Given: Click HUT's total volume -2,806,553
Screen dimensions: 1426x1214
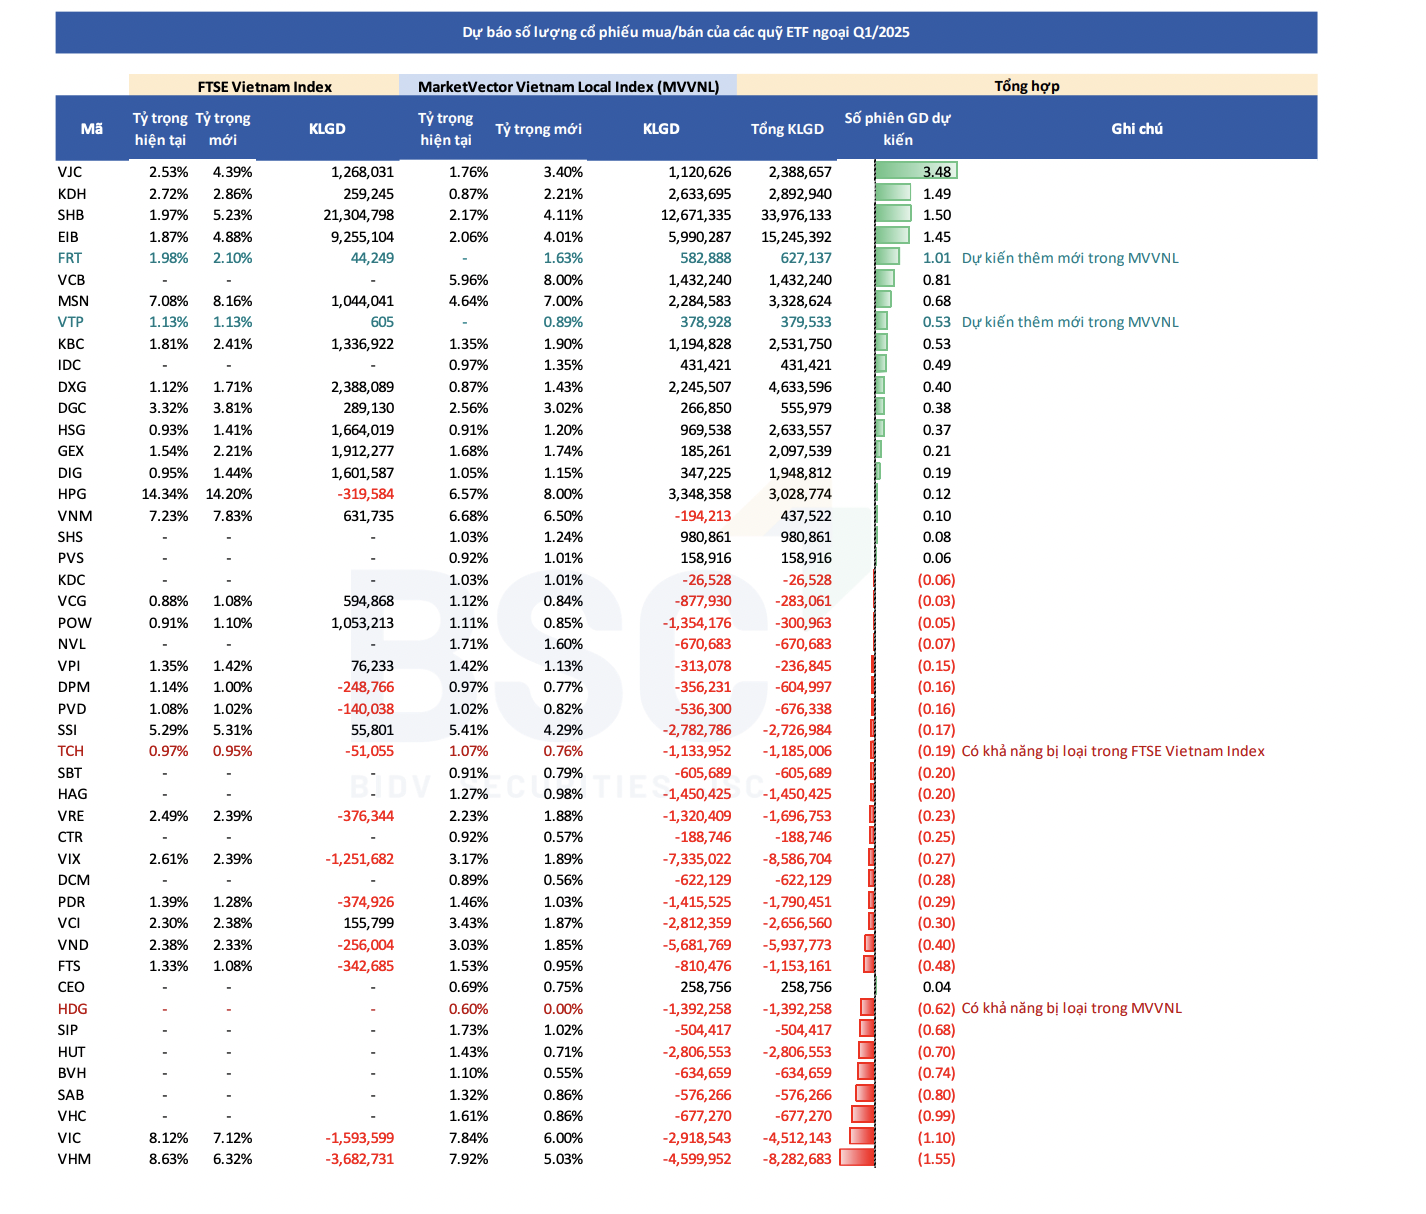Looking at the screenshot, I should [798, 1052].
